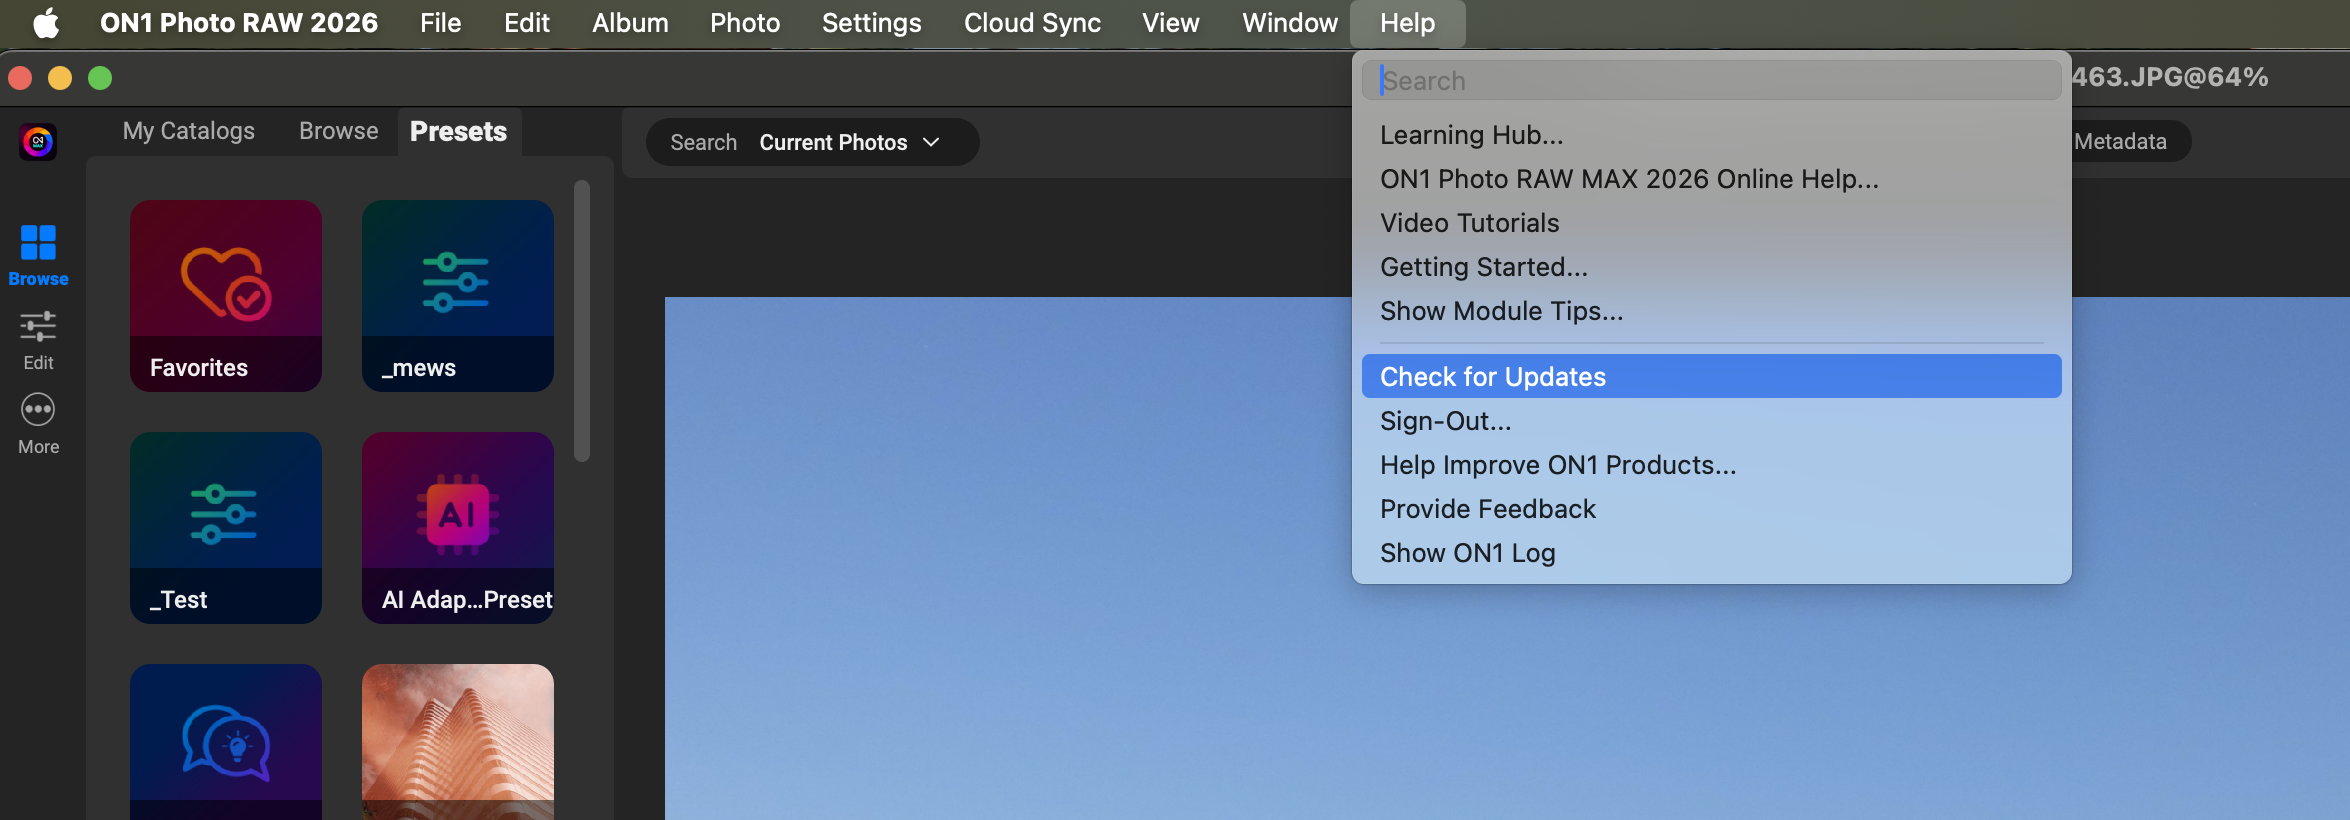Select Help Improve ON1 Products

click(1712, 465)
